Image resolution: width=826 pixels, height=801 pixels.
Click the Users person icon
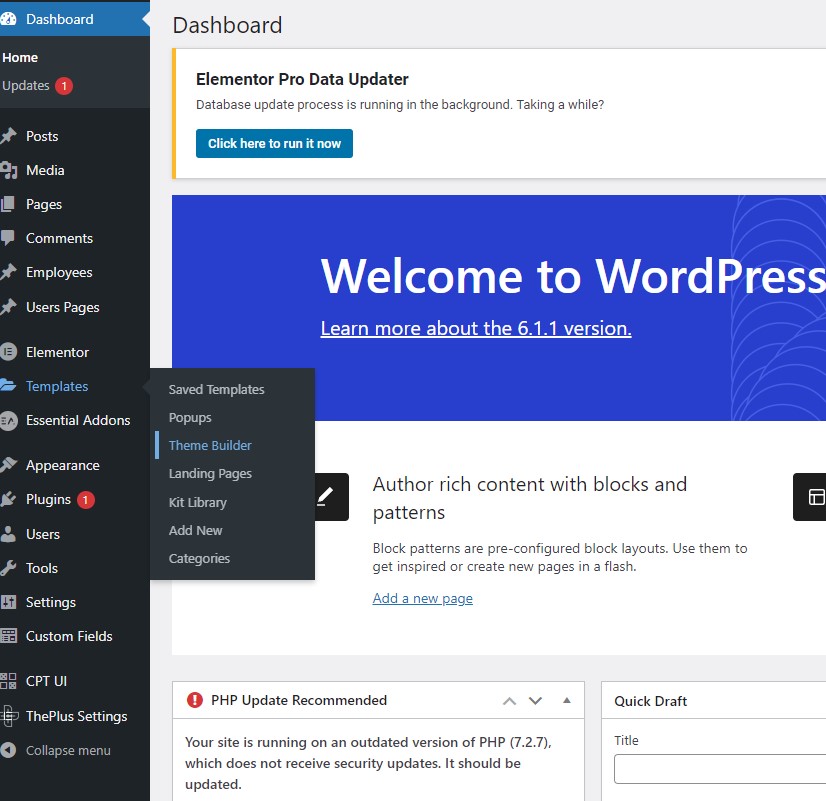[x=8, y=534]
